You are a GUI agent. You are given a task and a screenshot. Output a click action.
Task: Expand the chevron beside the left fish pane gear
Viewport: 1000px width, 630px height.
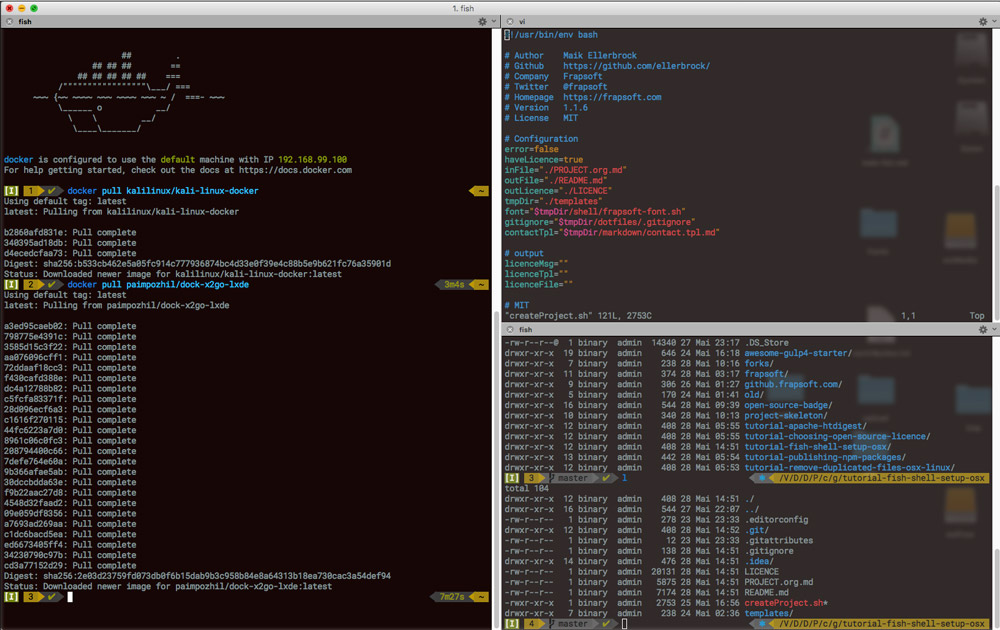point(493,22)
